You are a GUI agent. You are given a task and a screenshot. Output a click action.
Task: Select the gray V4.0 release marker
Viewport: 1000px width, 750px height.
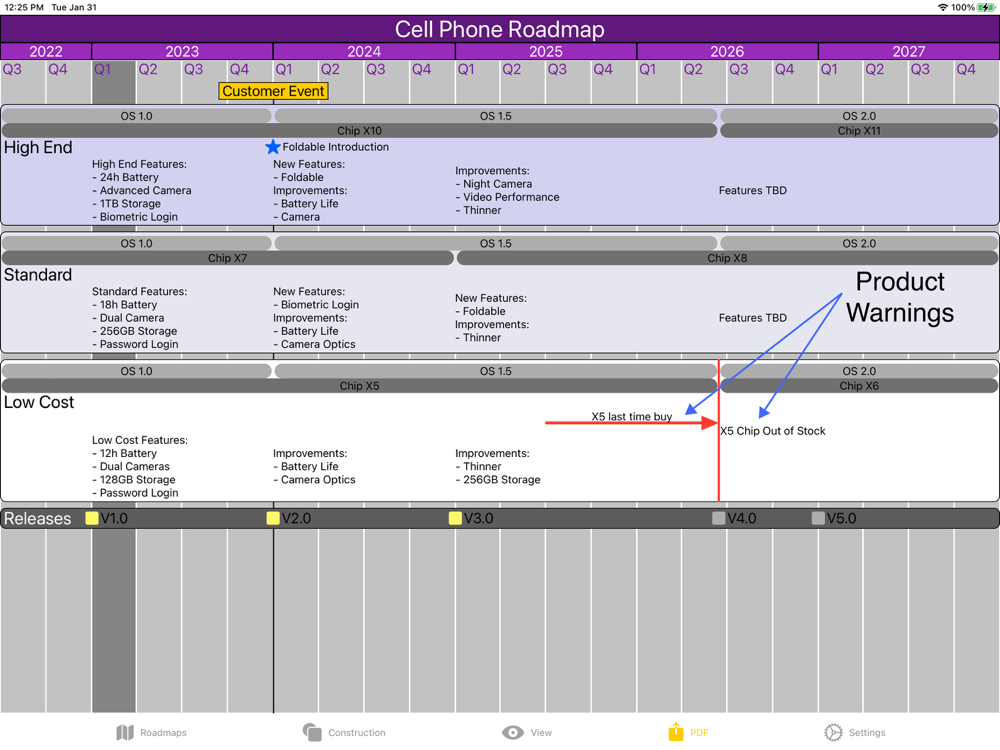coord(719,518)
